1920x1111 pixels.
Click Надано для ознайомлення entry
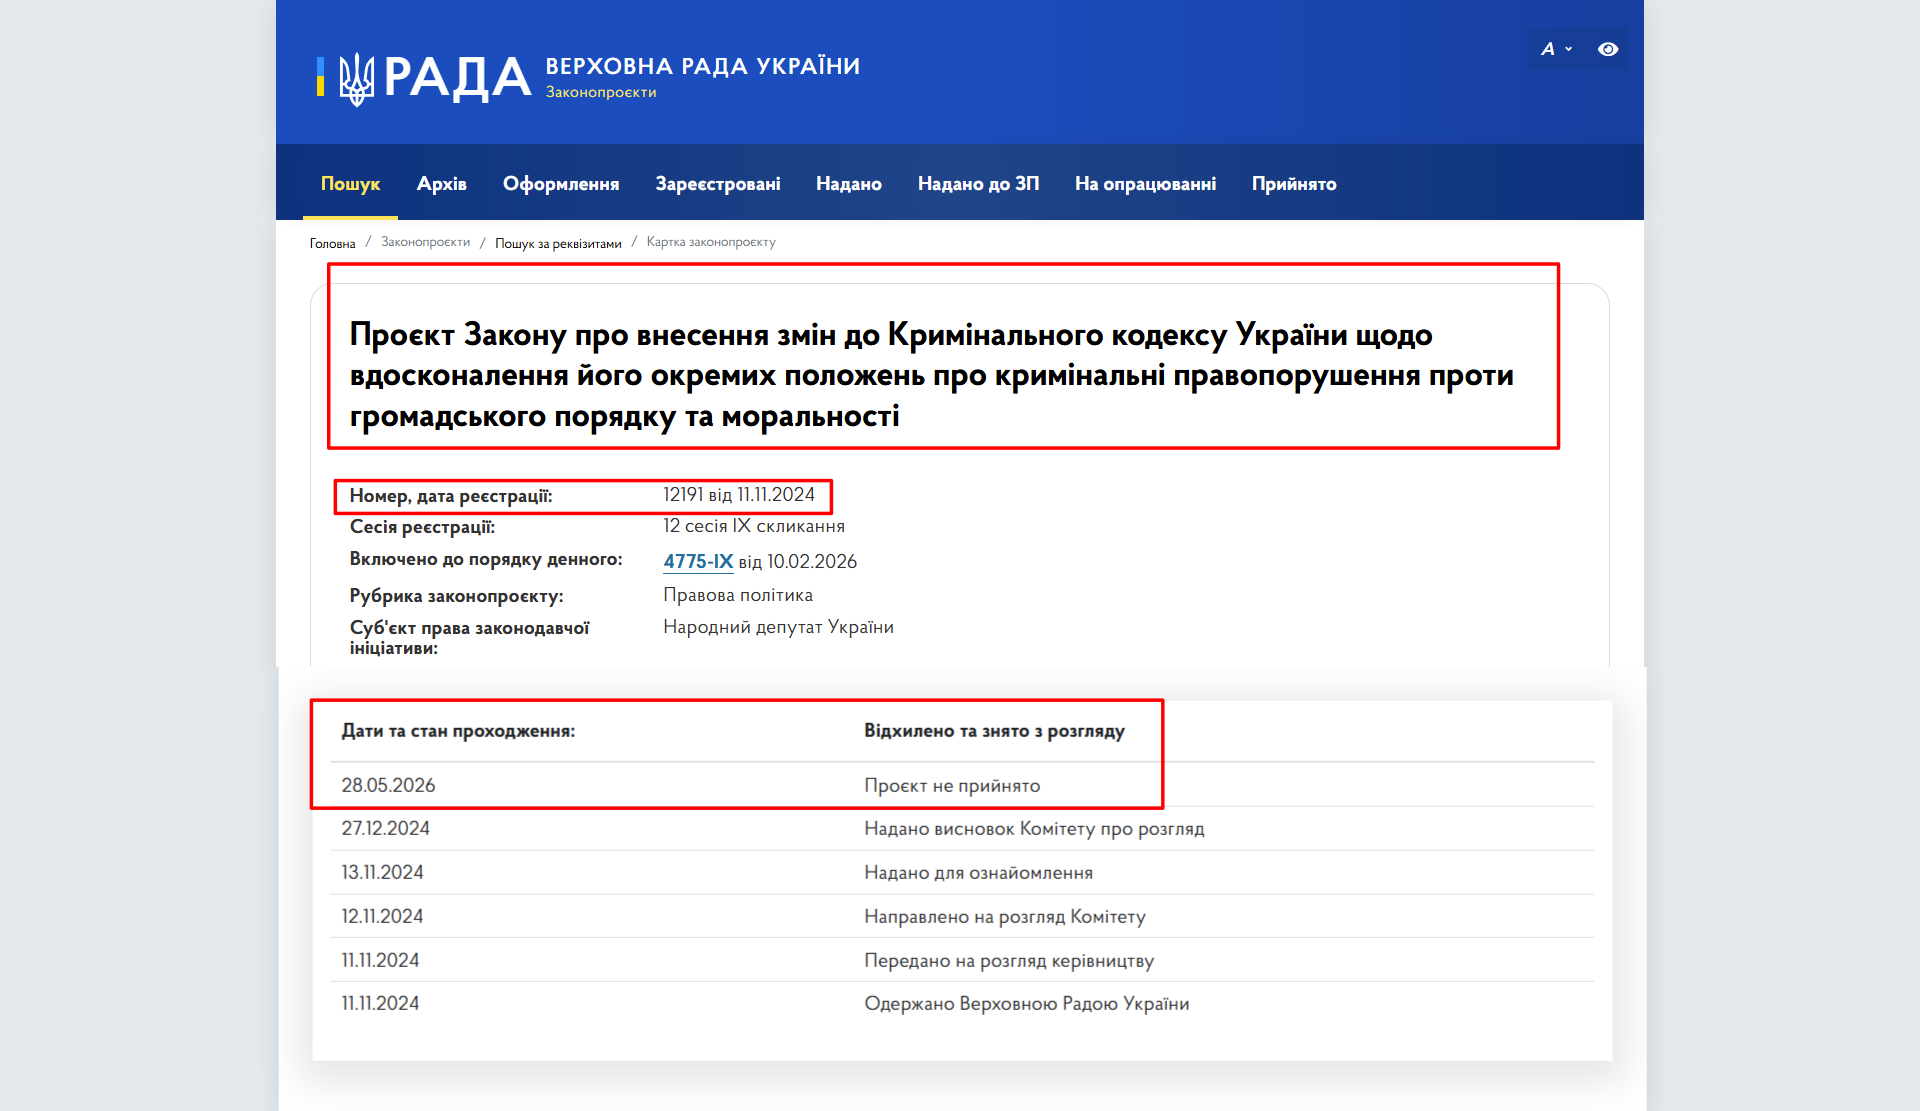(978, 873)
